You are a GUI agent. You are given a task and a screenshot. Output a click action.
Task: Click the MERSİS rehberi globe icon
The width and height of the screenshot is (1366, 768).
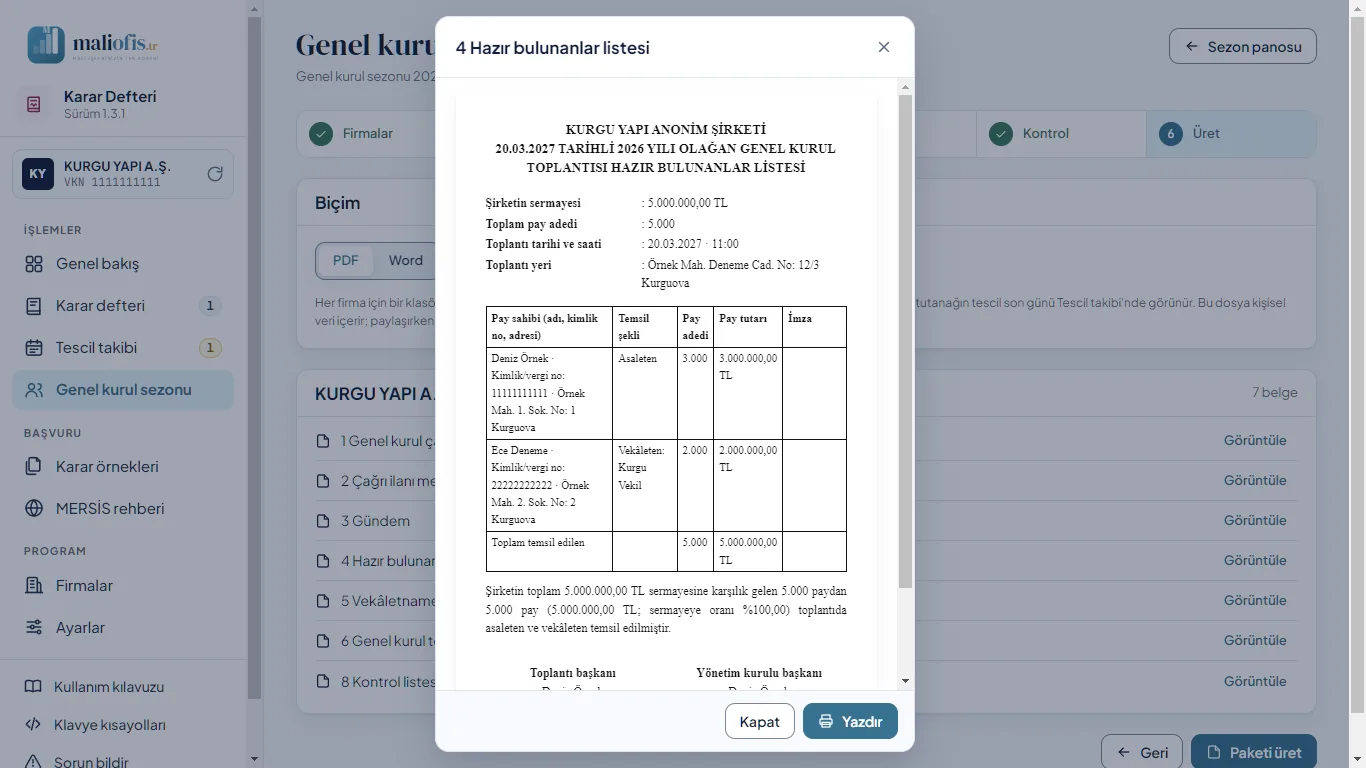[34, 508]
